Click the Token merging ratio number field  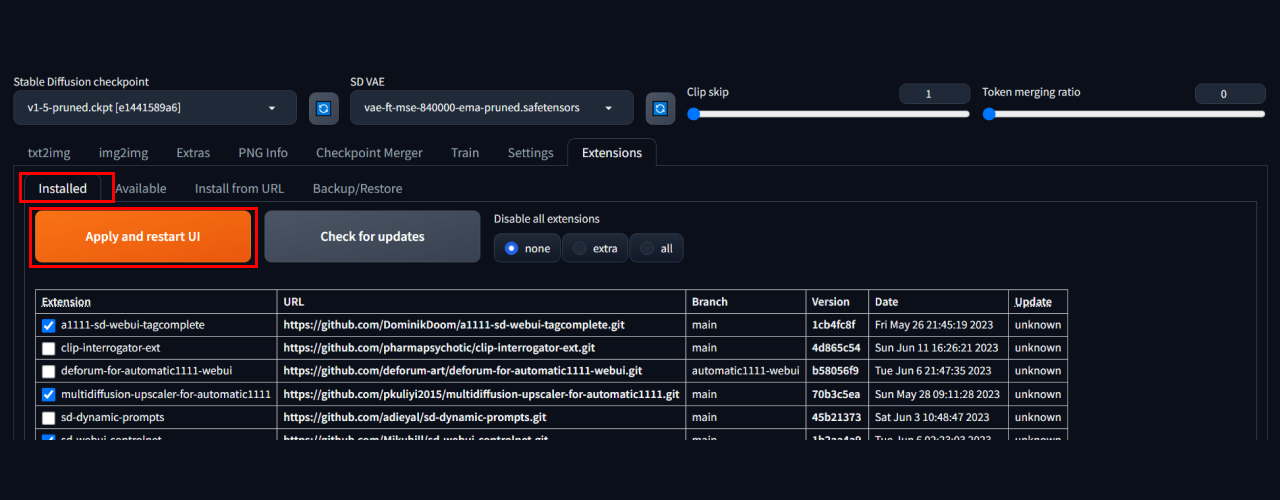pos(1223,94)
